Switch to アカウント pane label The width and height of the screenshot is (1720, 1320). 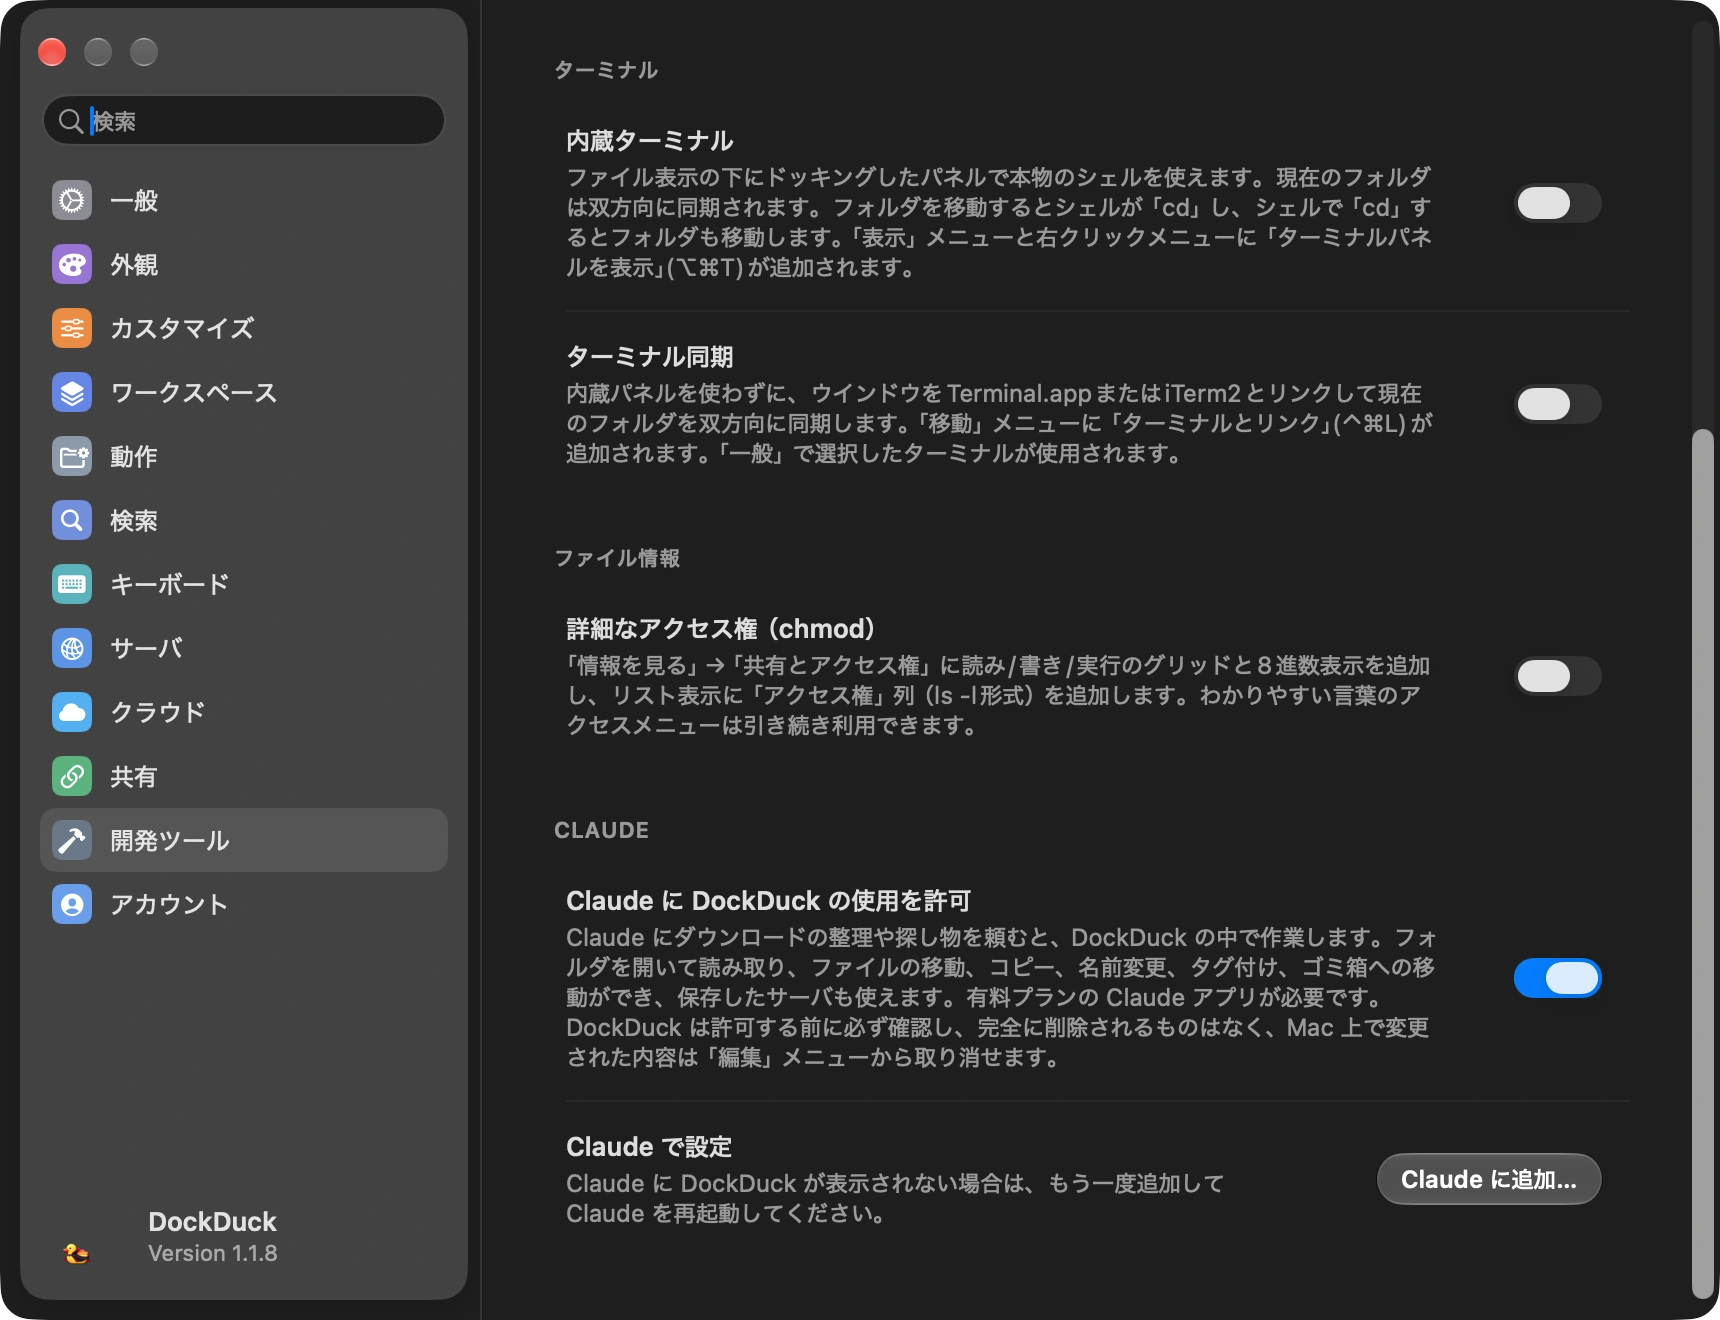click(169, 905)
